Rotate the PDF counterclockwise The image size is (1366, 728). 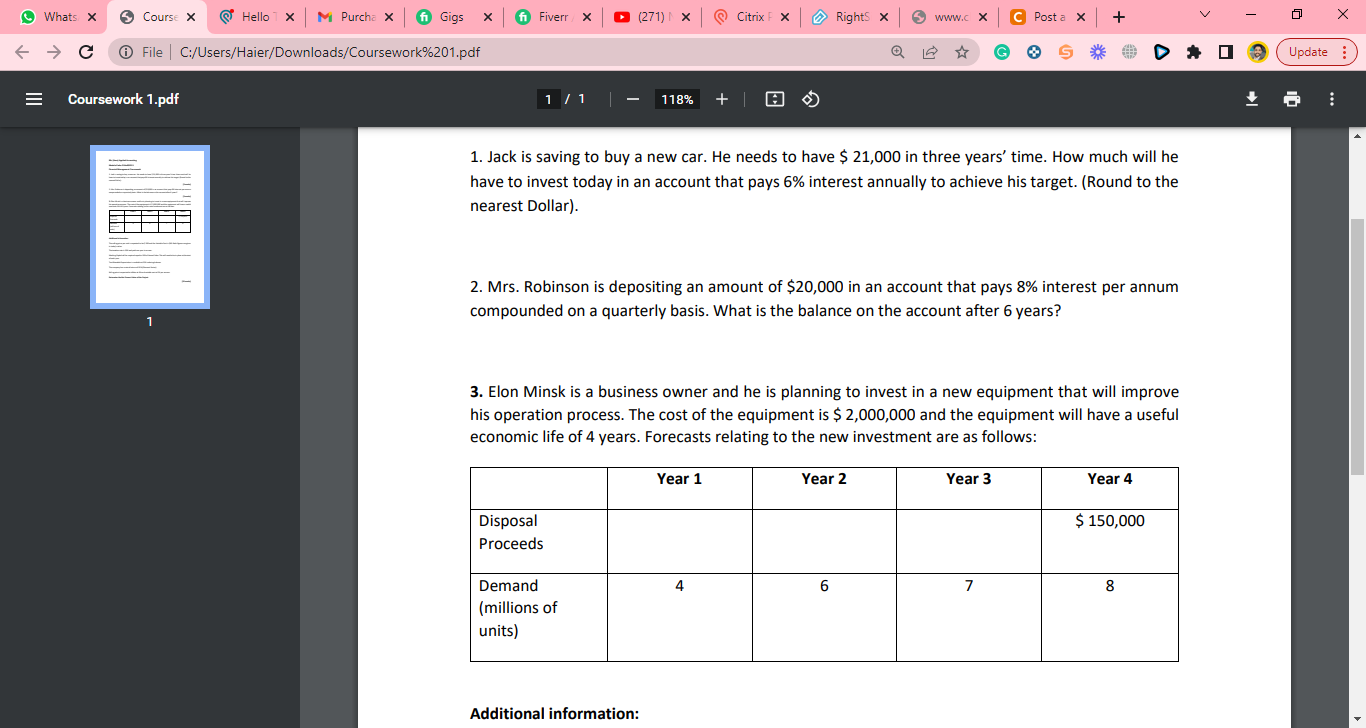pyautogui.click(x=810, y=99)
